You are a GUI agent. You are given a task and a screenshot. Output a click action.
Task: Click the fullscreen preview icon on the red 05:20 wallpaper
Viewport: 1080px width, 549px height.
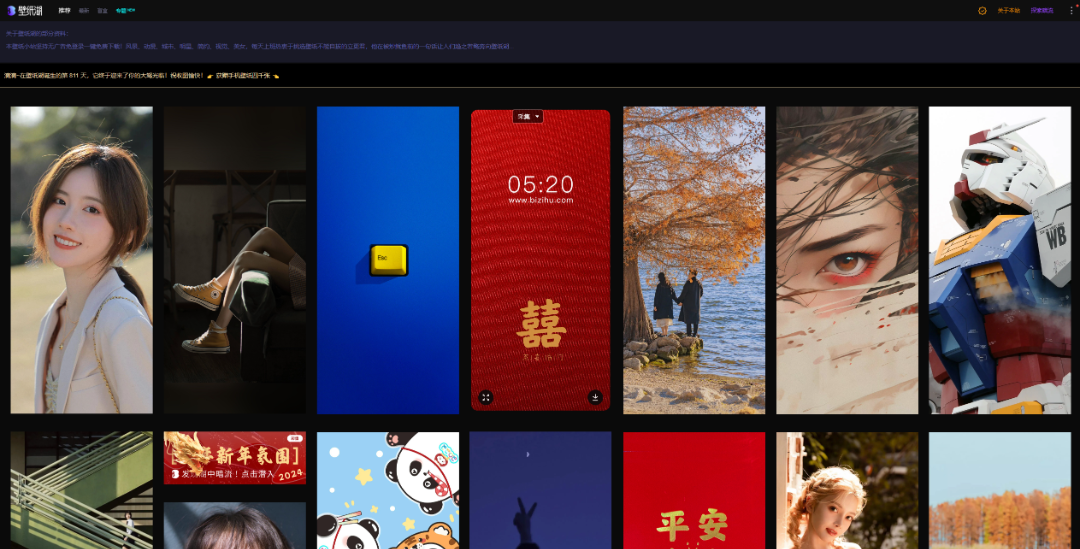tap(486, 397)
